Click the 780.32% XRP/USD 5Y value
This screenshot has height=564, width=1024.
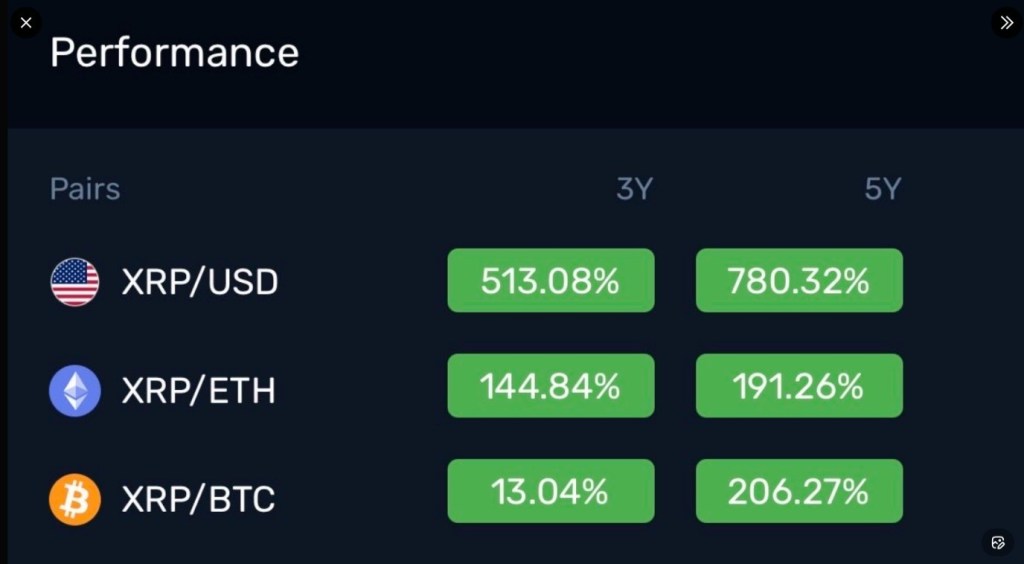point(799,281)
